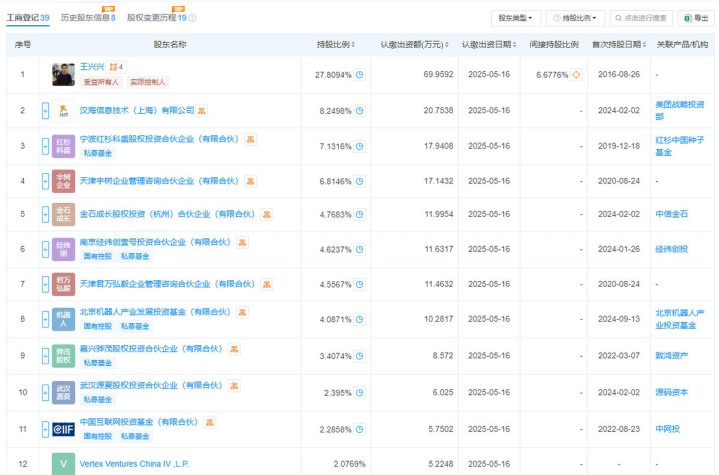Expand the 天津君万弘毅 row
This screenshot has width=719, height=475.
pyautogui.click(x=45, y=284)
